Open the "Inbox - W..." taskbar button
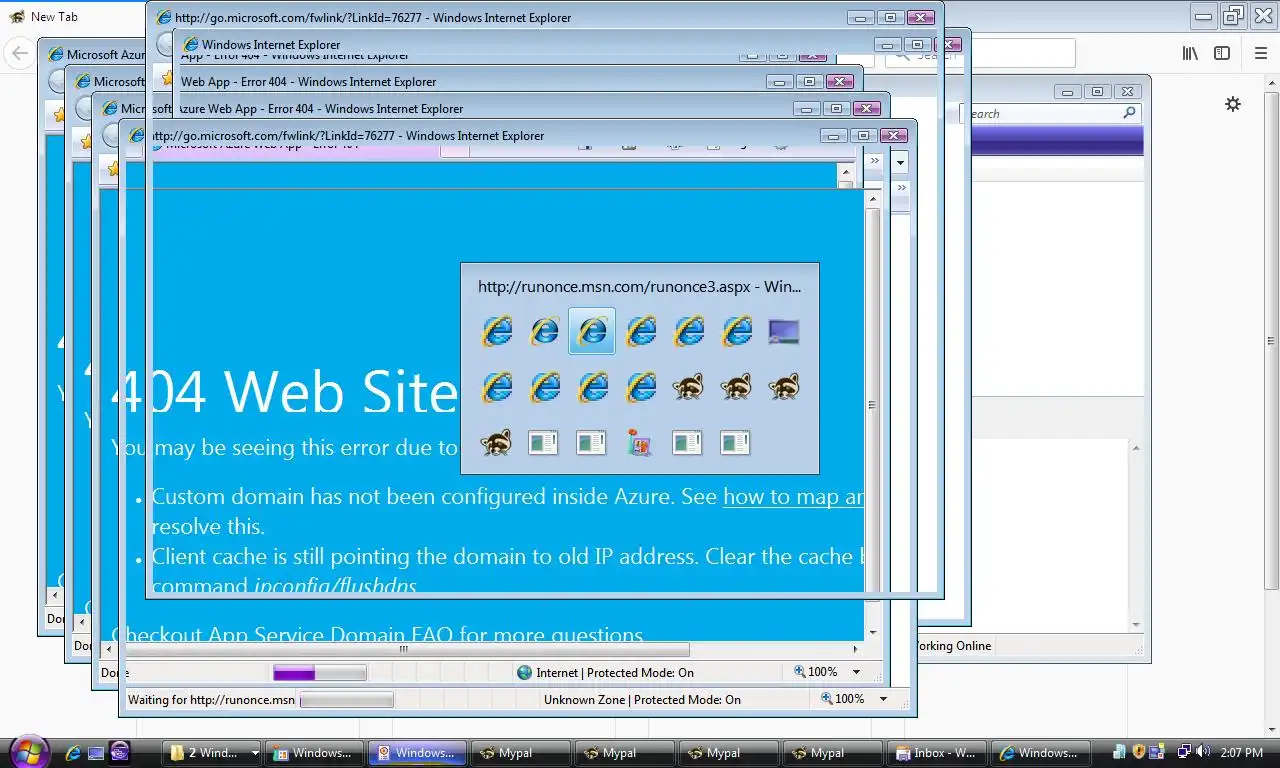 point(938,753)
